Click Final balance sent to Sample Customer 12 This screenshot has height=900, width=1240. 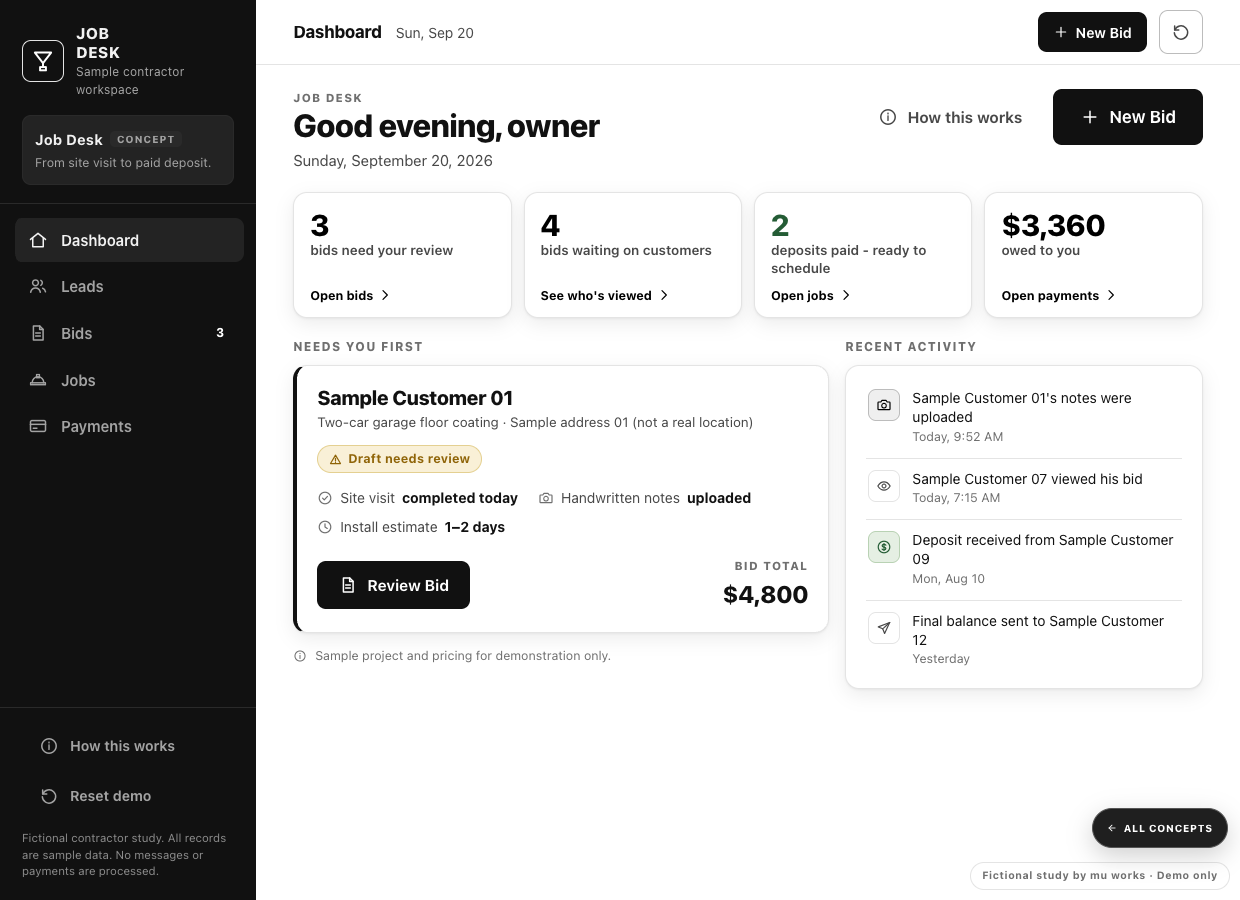(x=1024, y=639)
